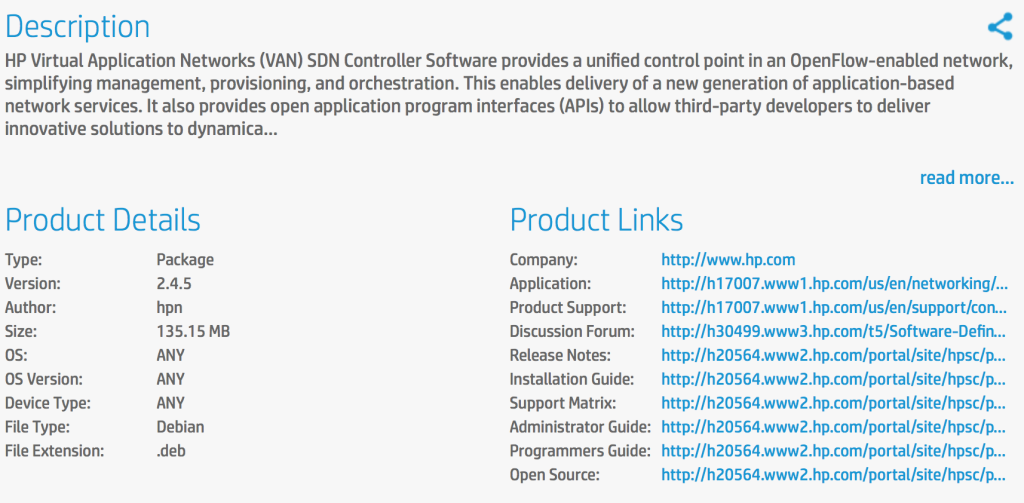Click the share icon
The image size is (1024, 503).
tap(1000, 27)
